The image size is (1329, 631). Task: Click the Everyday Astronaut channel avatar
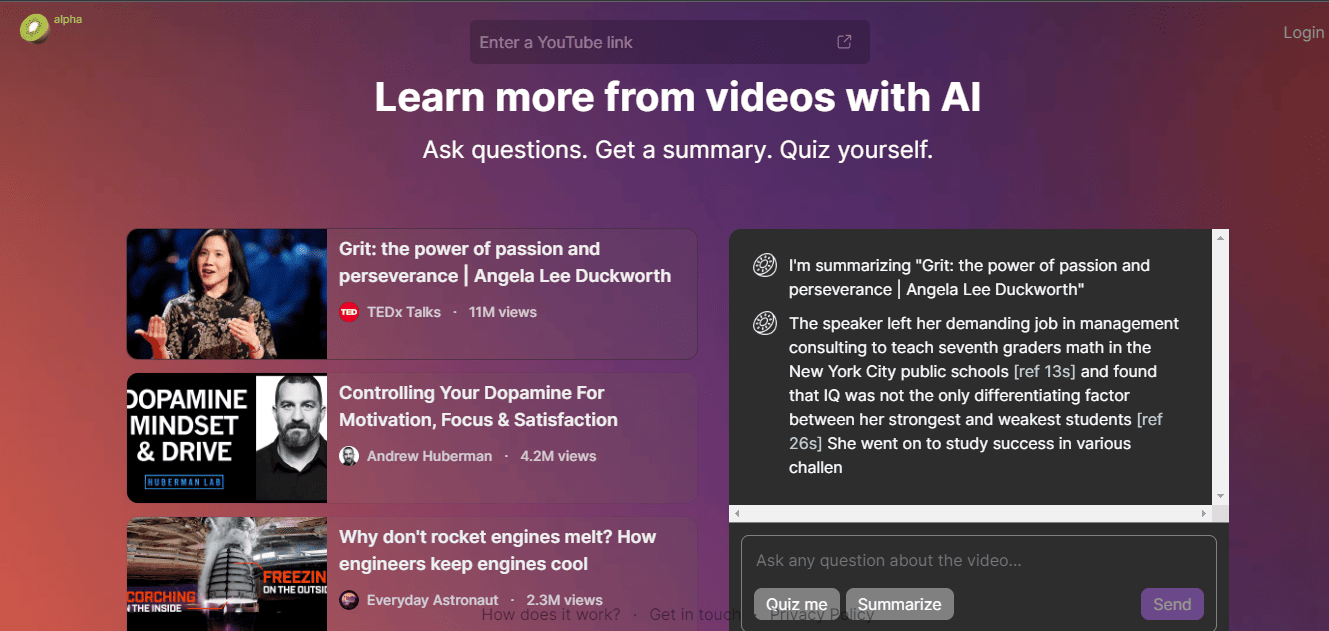click(x=348, y=599)
